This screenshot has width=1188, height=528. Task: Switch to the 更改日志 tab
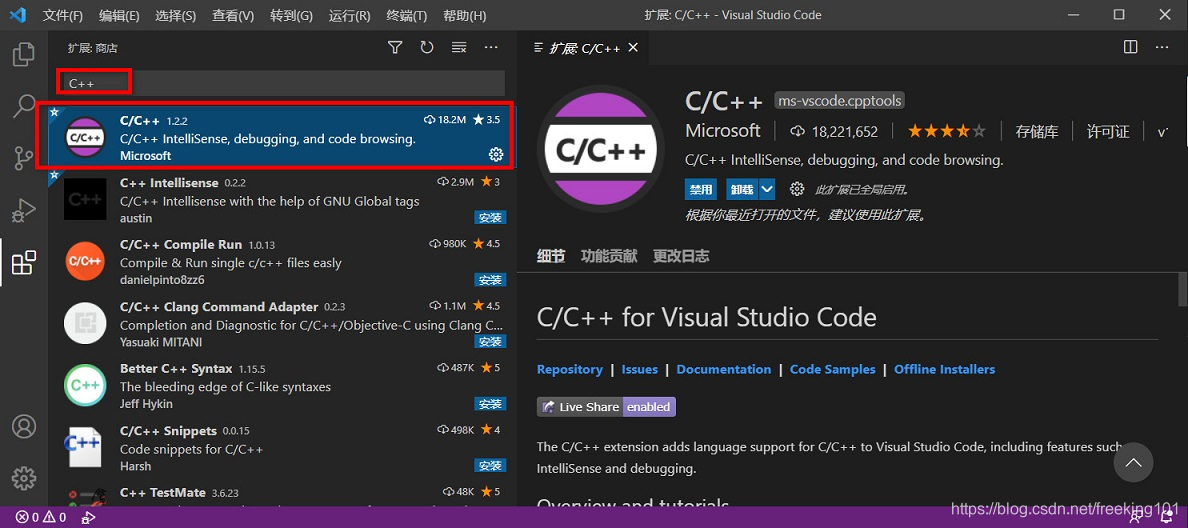tap(681, 256)
